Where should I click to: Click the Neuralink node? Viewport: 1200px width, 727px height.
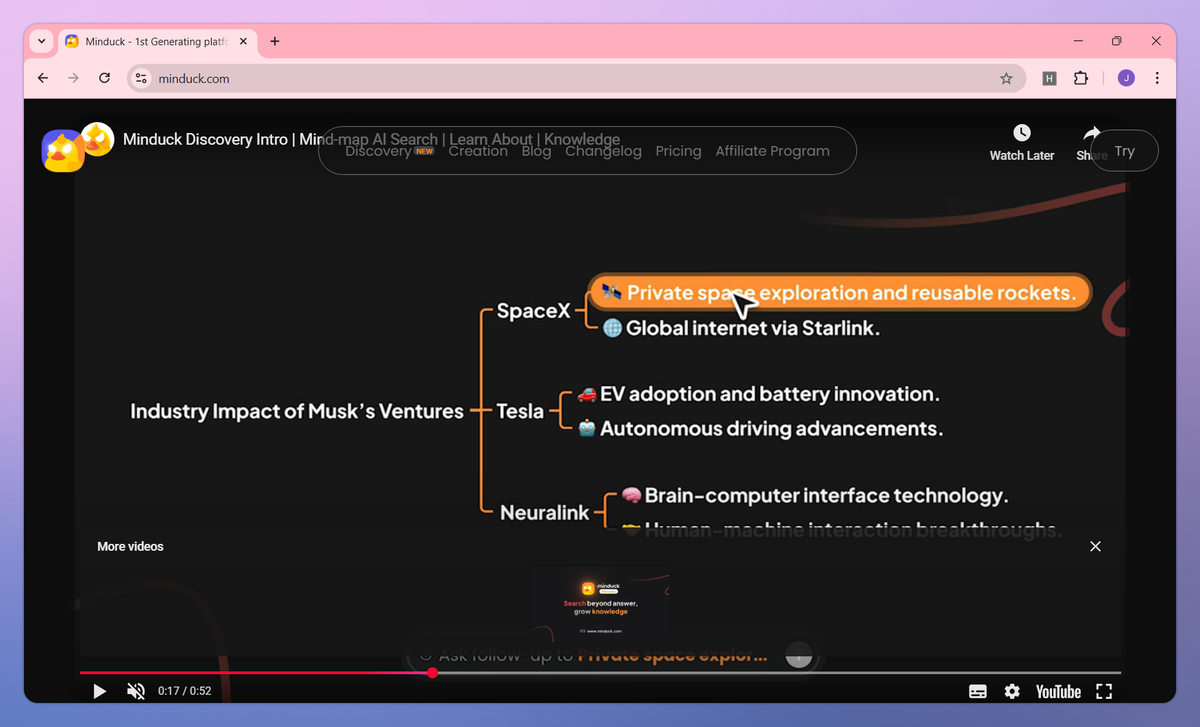coord(545,512)
